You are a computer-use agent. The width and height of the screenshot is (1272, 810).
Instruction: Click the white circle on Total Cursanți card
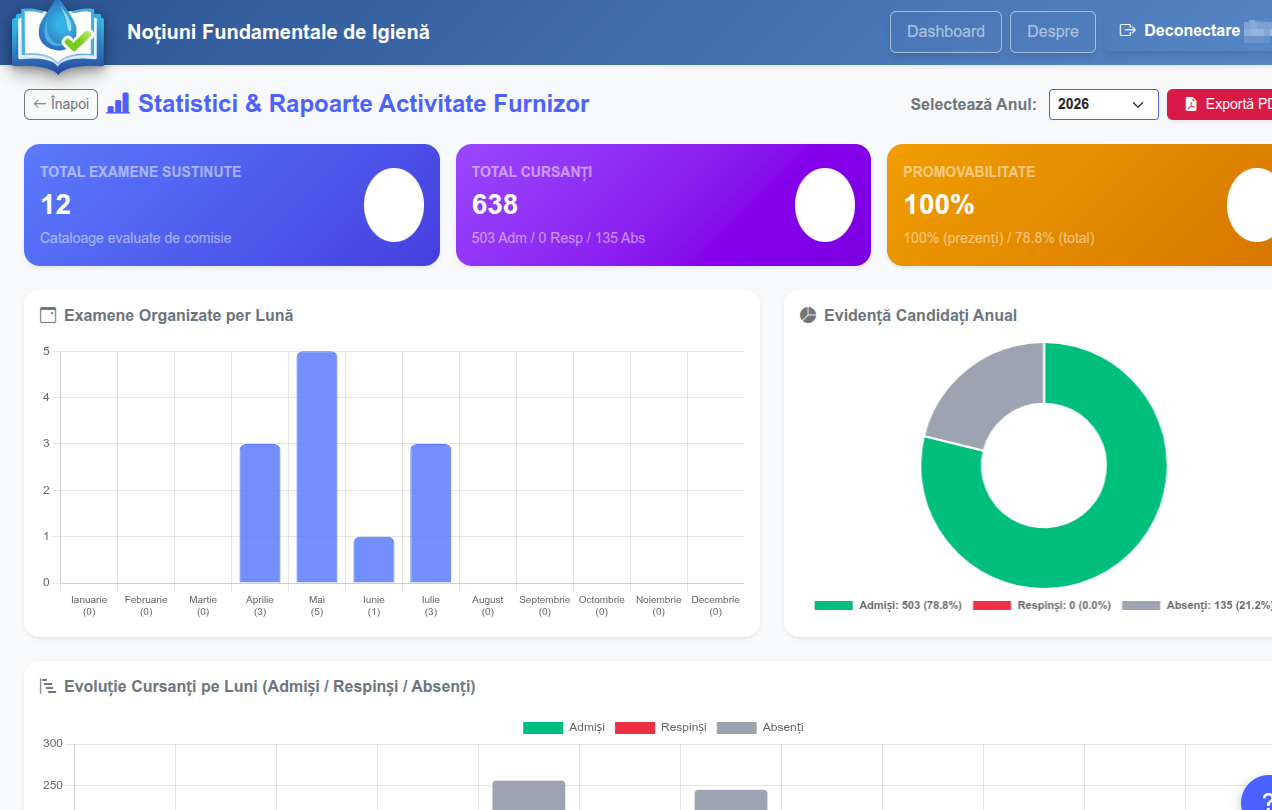(x=825, y=205)
